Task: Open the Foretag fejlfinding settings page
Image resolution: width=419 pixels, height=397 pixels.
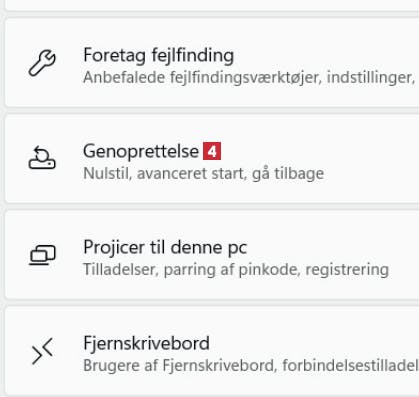Action: pyautogui.click(x=212, y=63)
